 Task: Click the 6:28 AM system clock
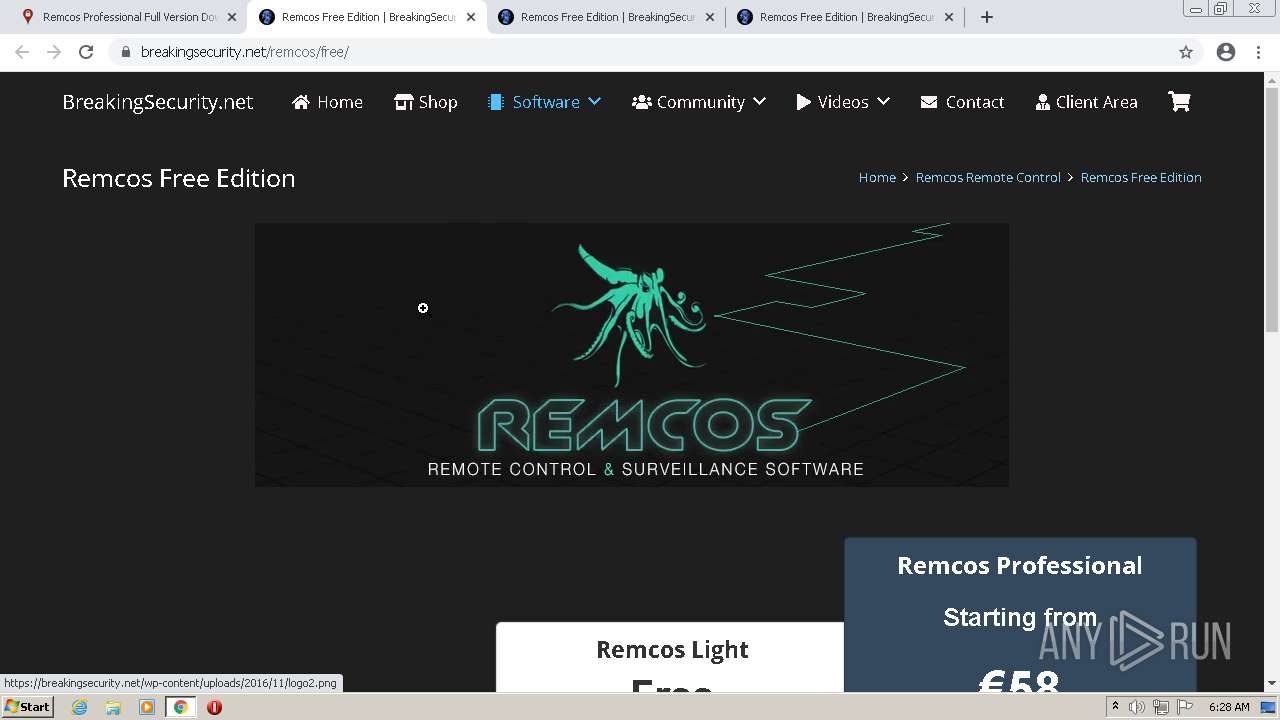tap(1229, 707)
